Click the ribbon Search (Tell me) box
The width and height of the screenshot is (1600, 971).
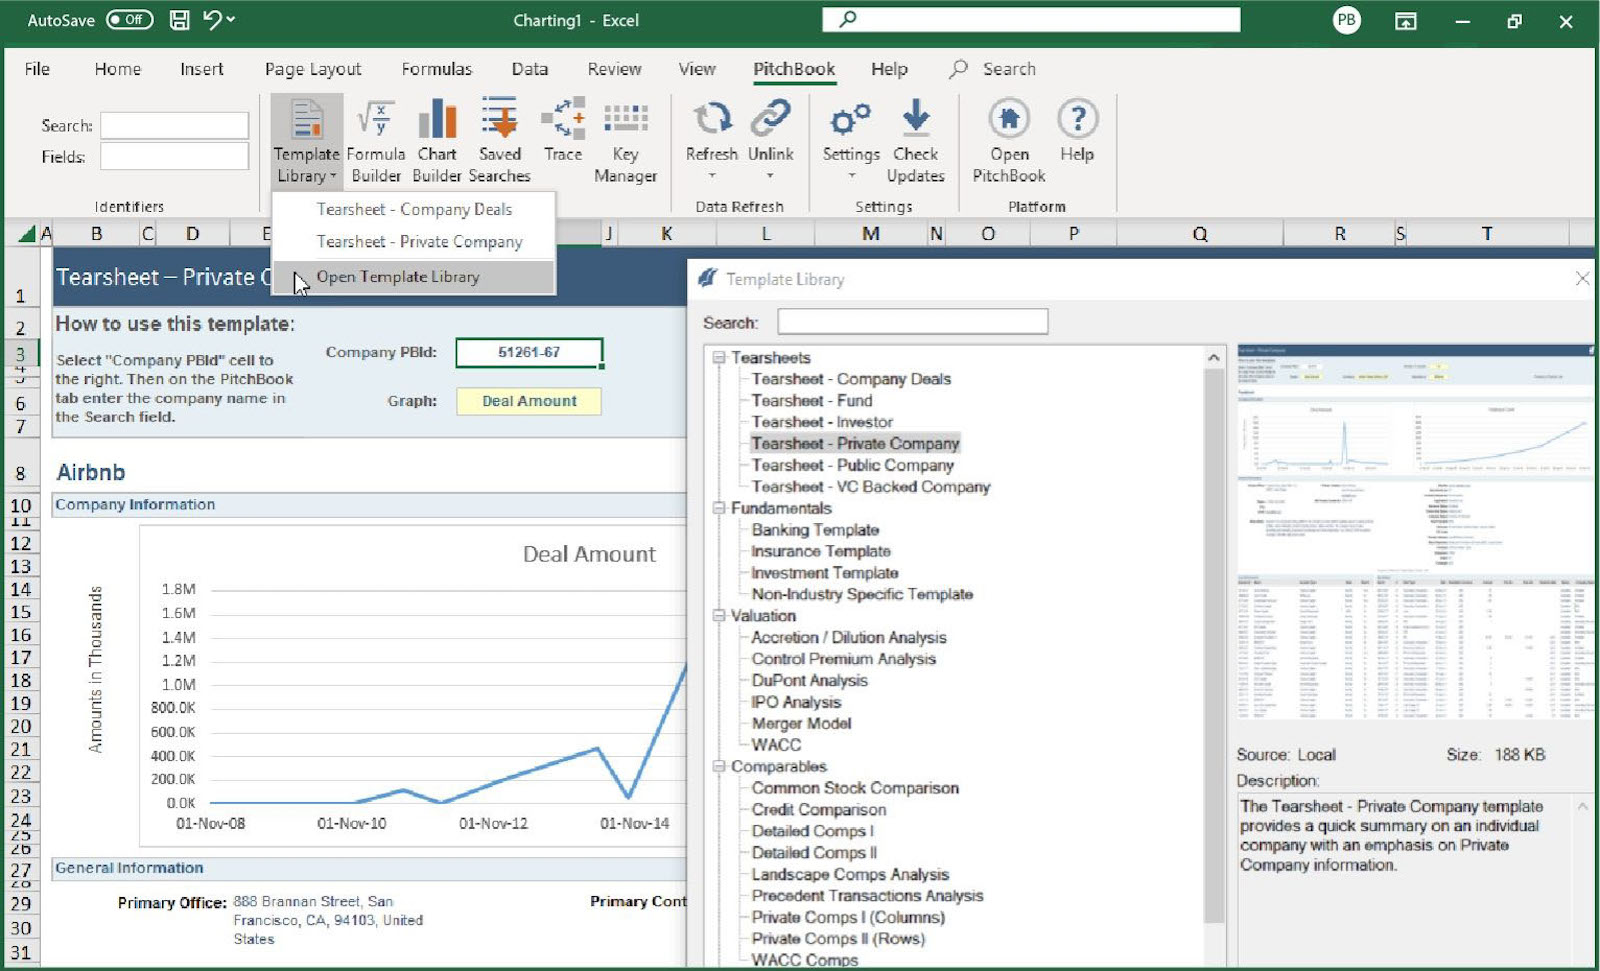[993, 69]
